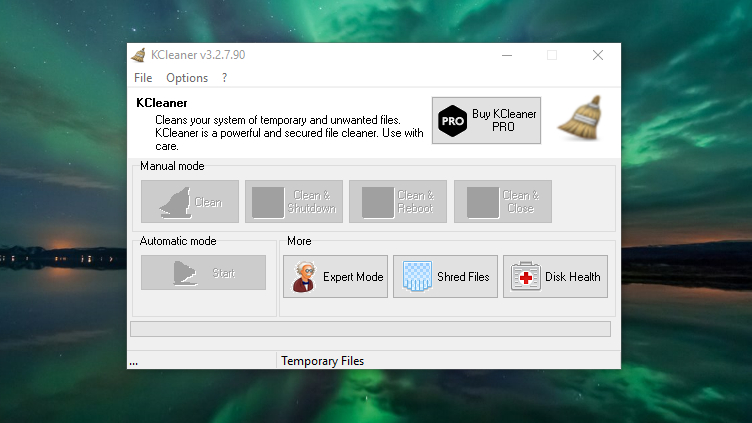Open the Disk Health tool
This screenshot has width=752, height=423.
555,277
